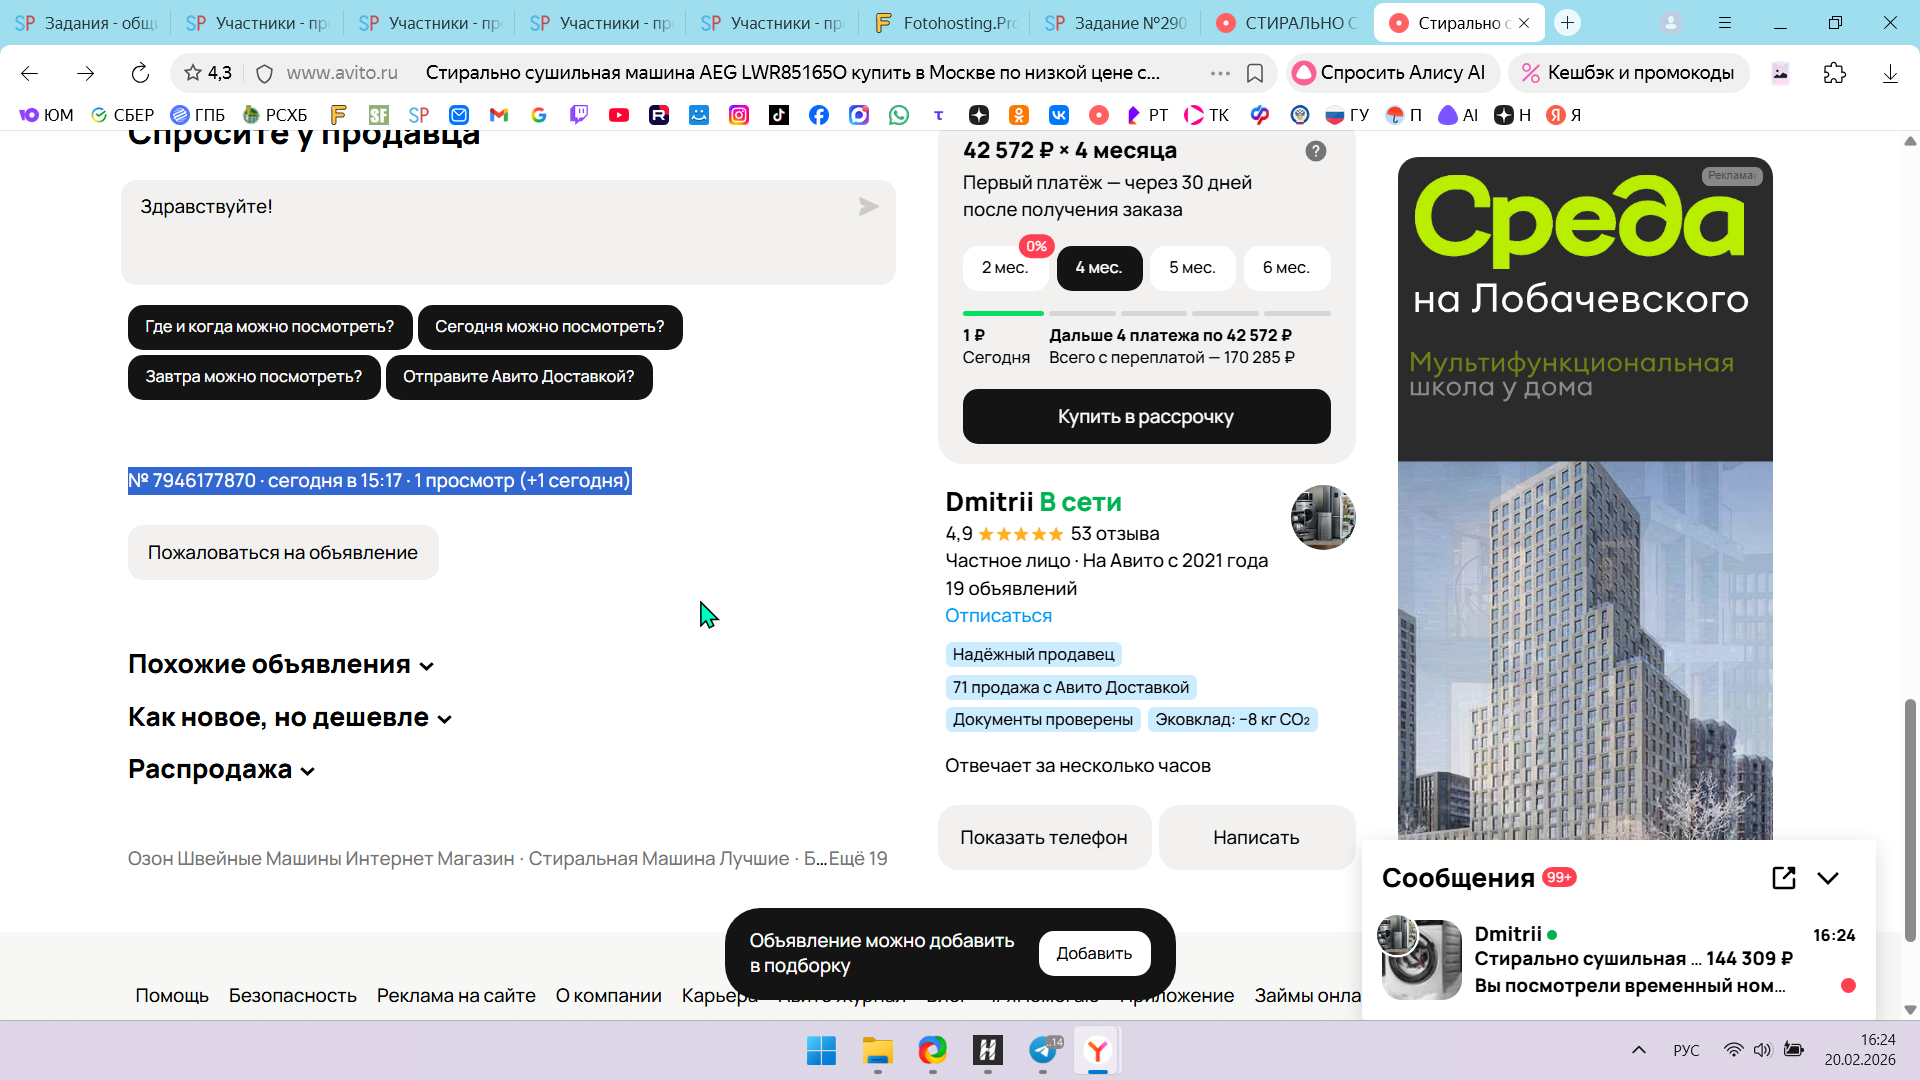Click the installment help question mark icon

[1315, 151]
